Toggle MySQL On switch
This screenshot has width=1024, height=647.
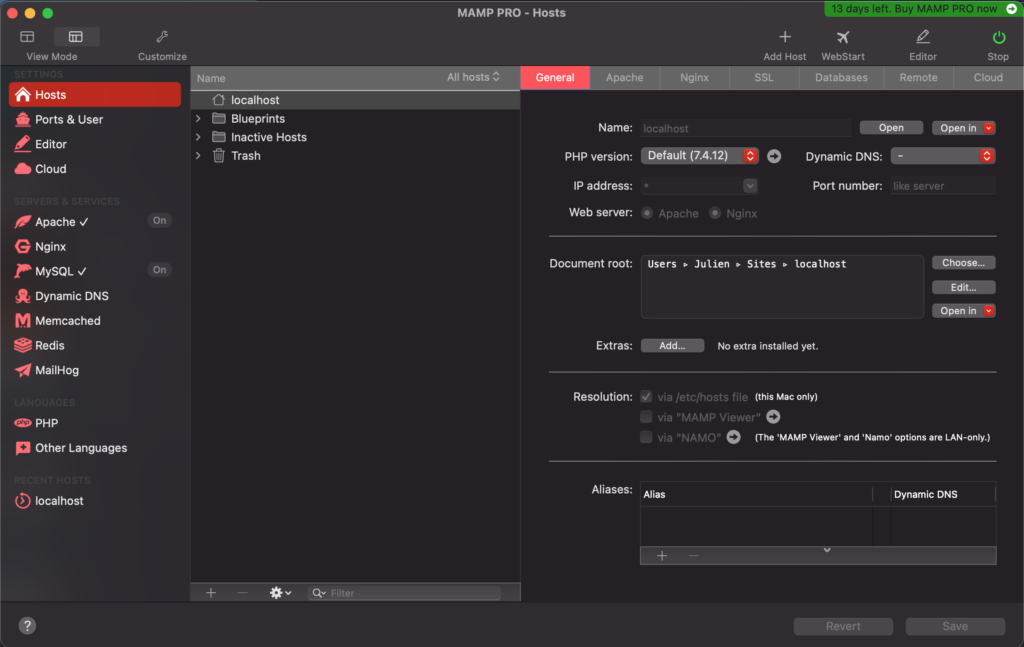click(x=159, y=270)
